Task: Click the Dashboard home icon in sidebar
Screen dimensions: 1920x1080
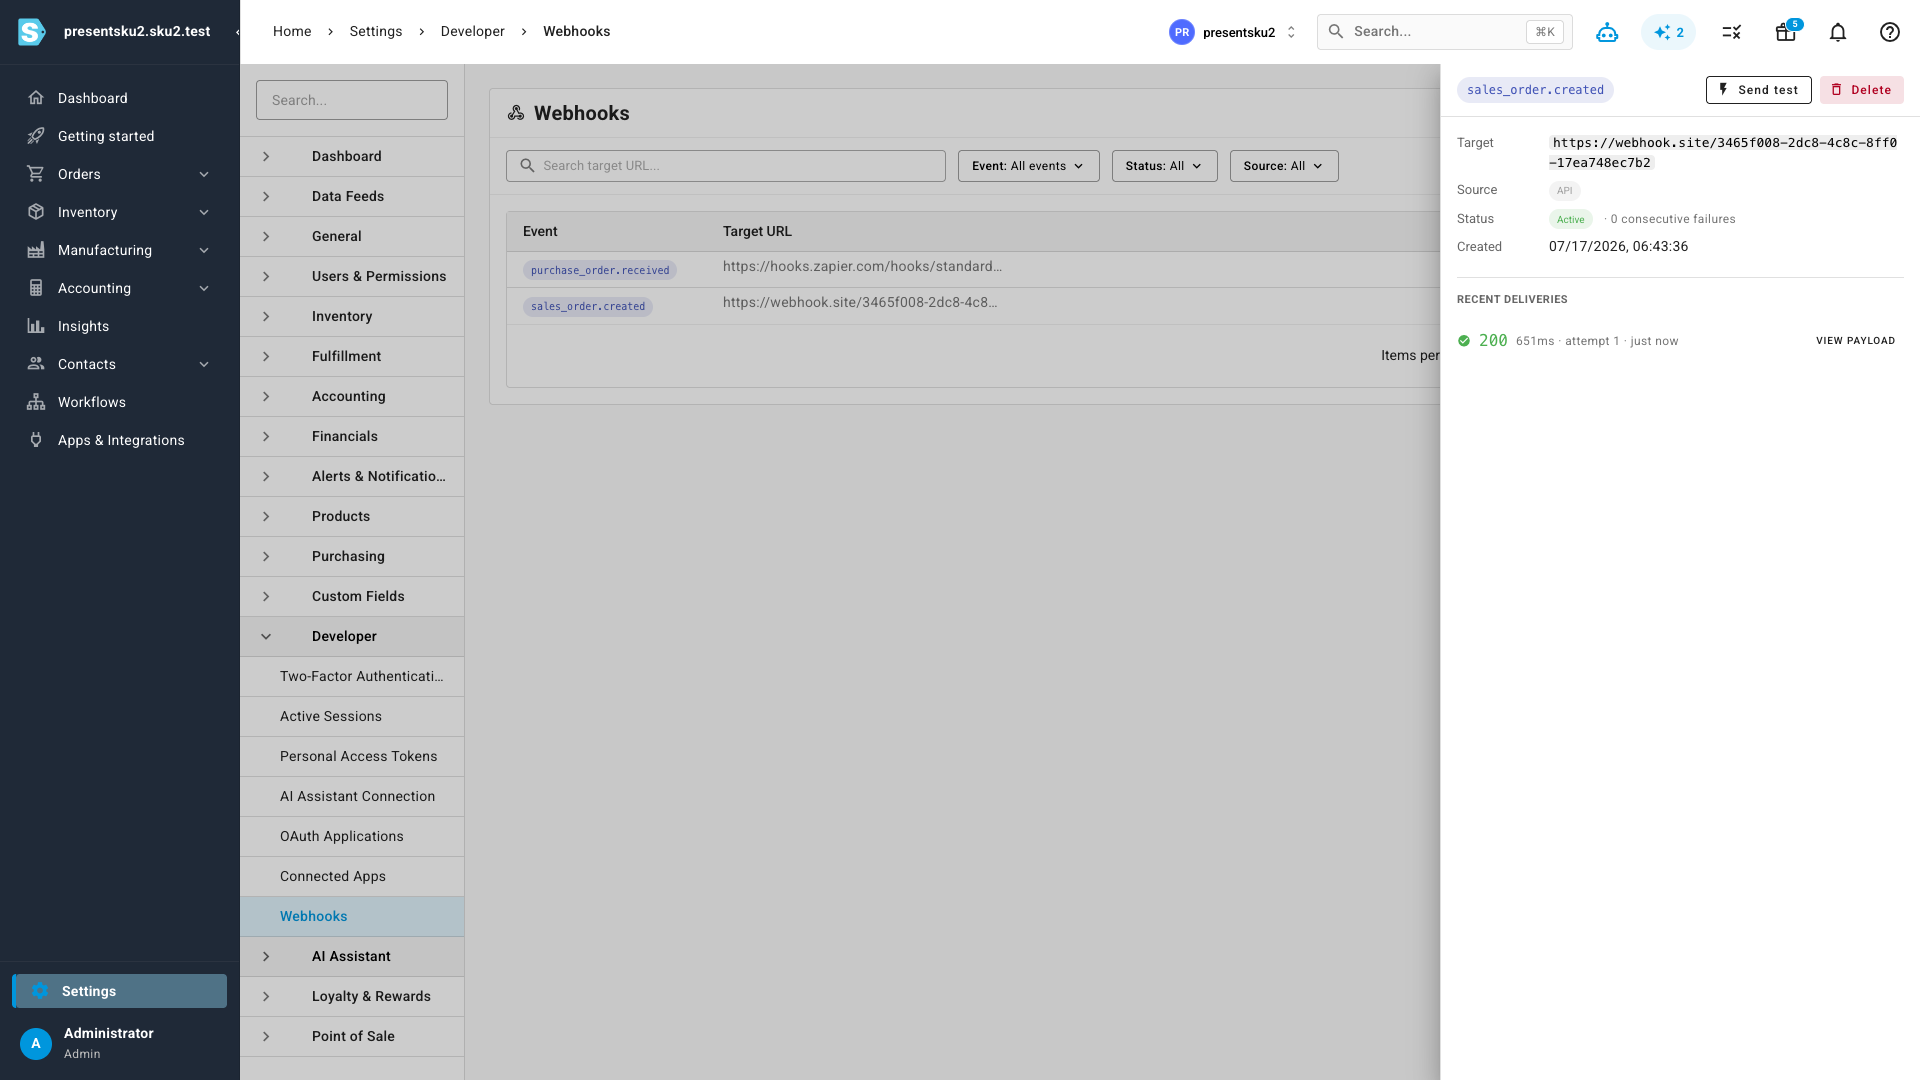Action: pos(36,98)
